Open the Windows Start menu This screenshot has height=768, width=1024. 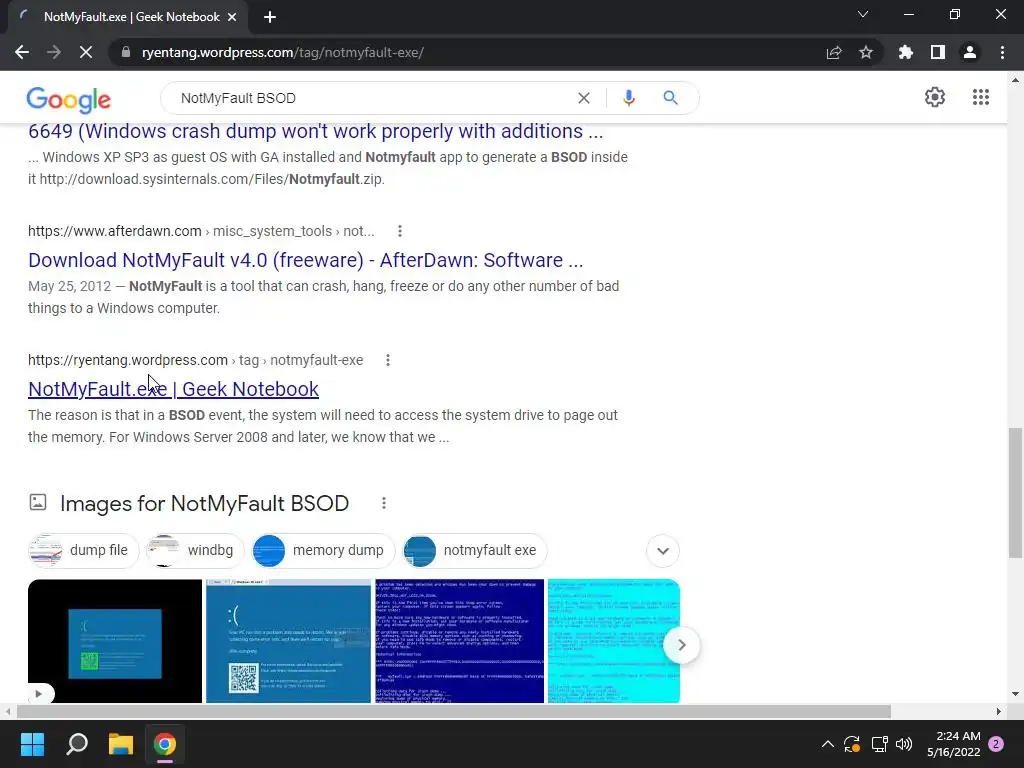(32, 744)
